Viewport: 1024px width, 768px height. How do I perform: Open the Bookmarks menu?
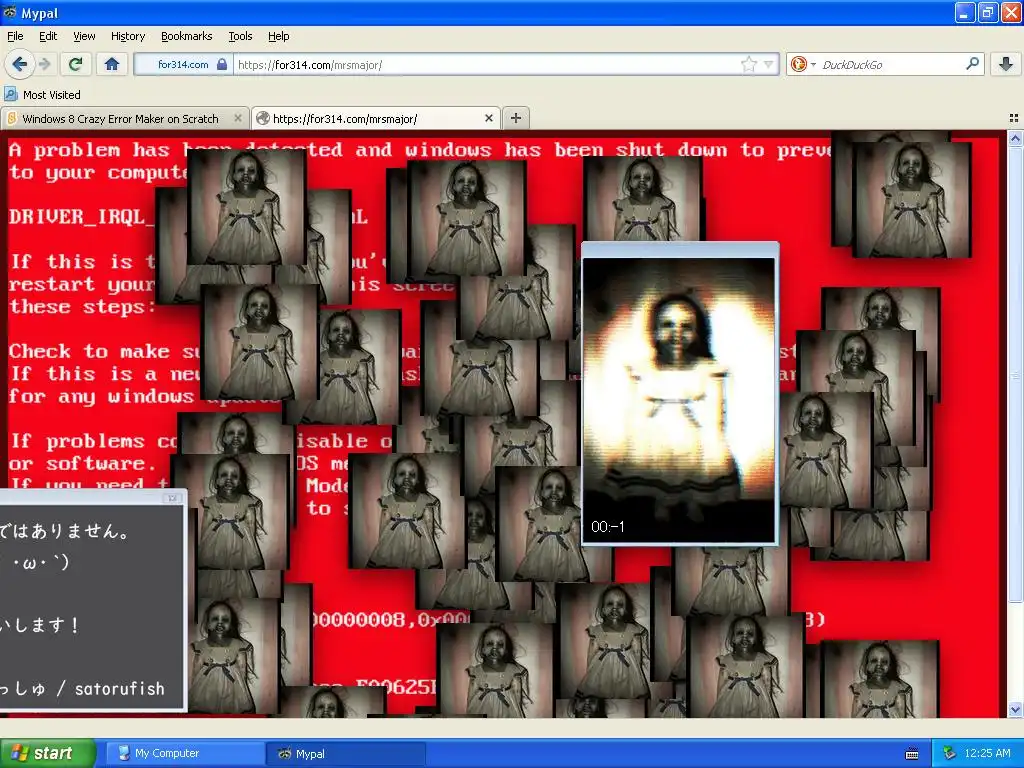(187, 36)
